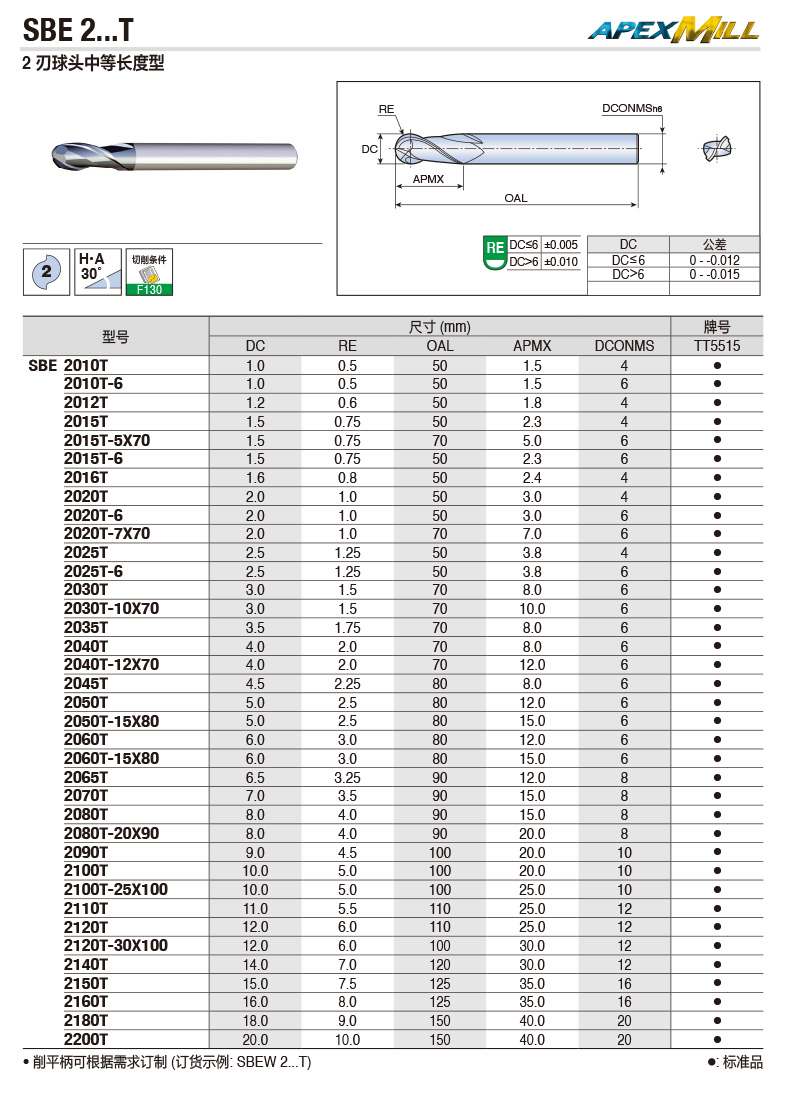Viewport: 790px width, 1098px height.
Task: Click RE value 1.75 for 2035T
Action: click(347, 628)
